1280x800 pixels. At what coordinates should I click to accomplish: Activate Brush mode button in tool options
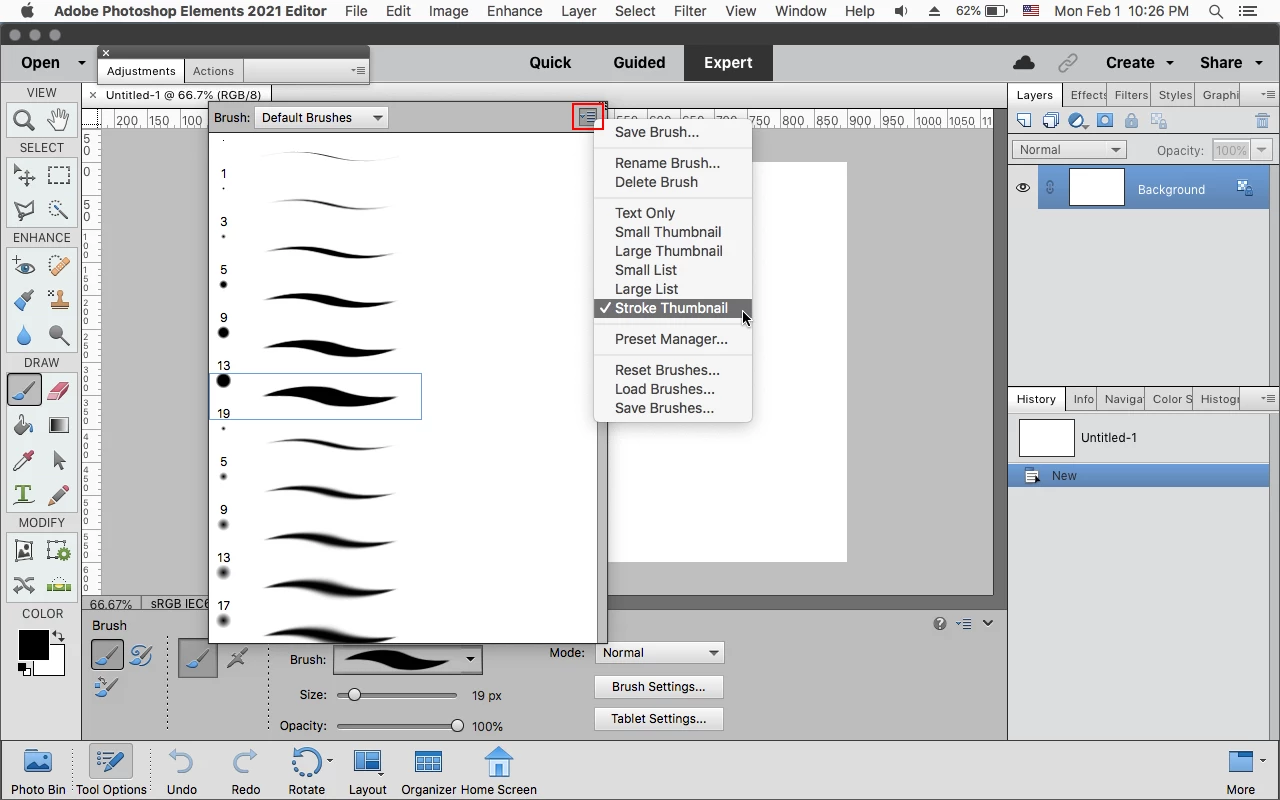click(x=198, y=658)
